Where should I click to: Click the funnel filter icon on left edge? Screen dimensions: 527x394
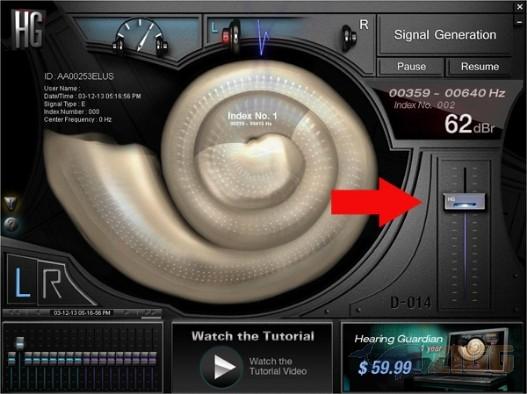click(x=10, y=203)
